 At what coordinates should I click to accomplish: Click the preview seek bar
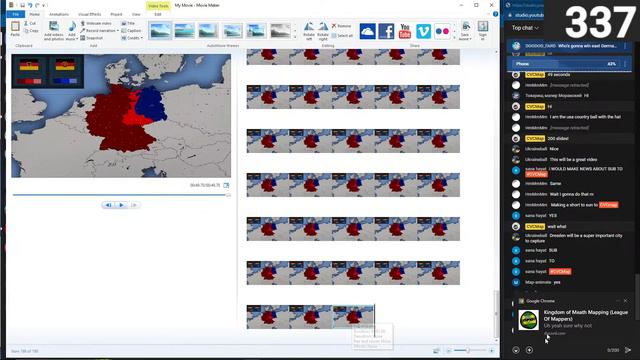pos(121,195)
